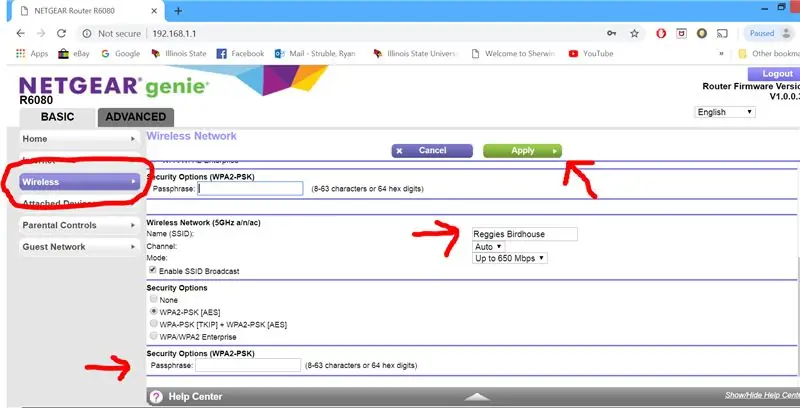Open the Mode Up to 650 Mbps dropdown

point(510,259)
